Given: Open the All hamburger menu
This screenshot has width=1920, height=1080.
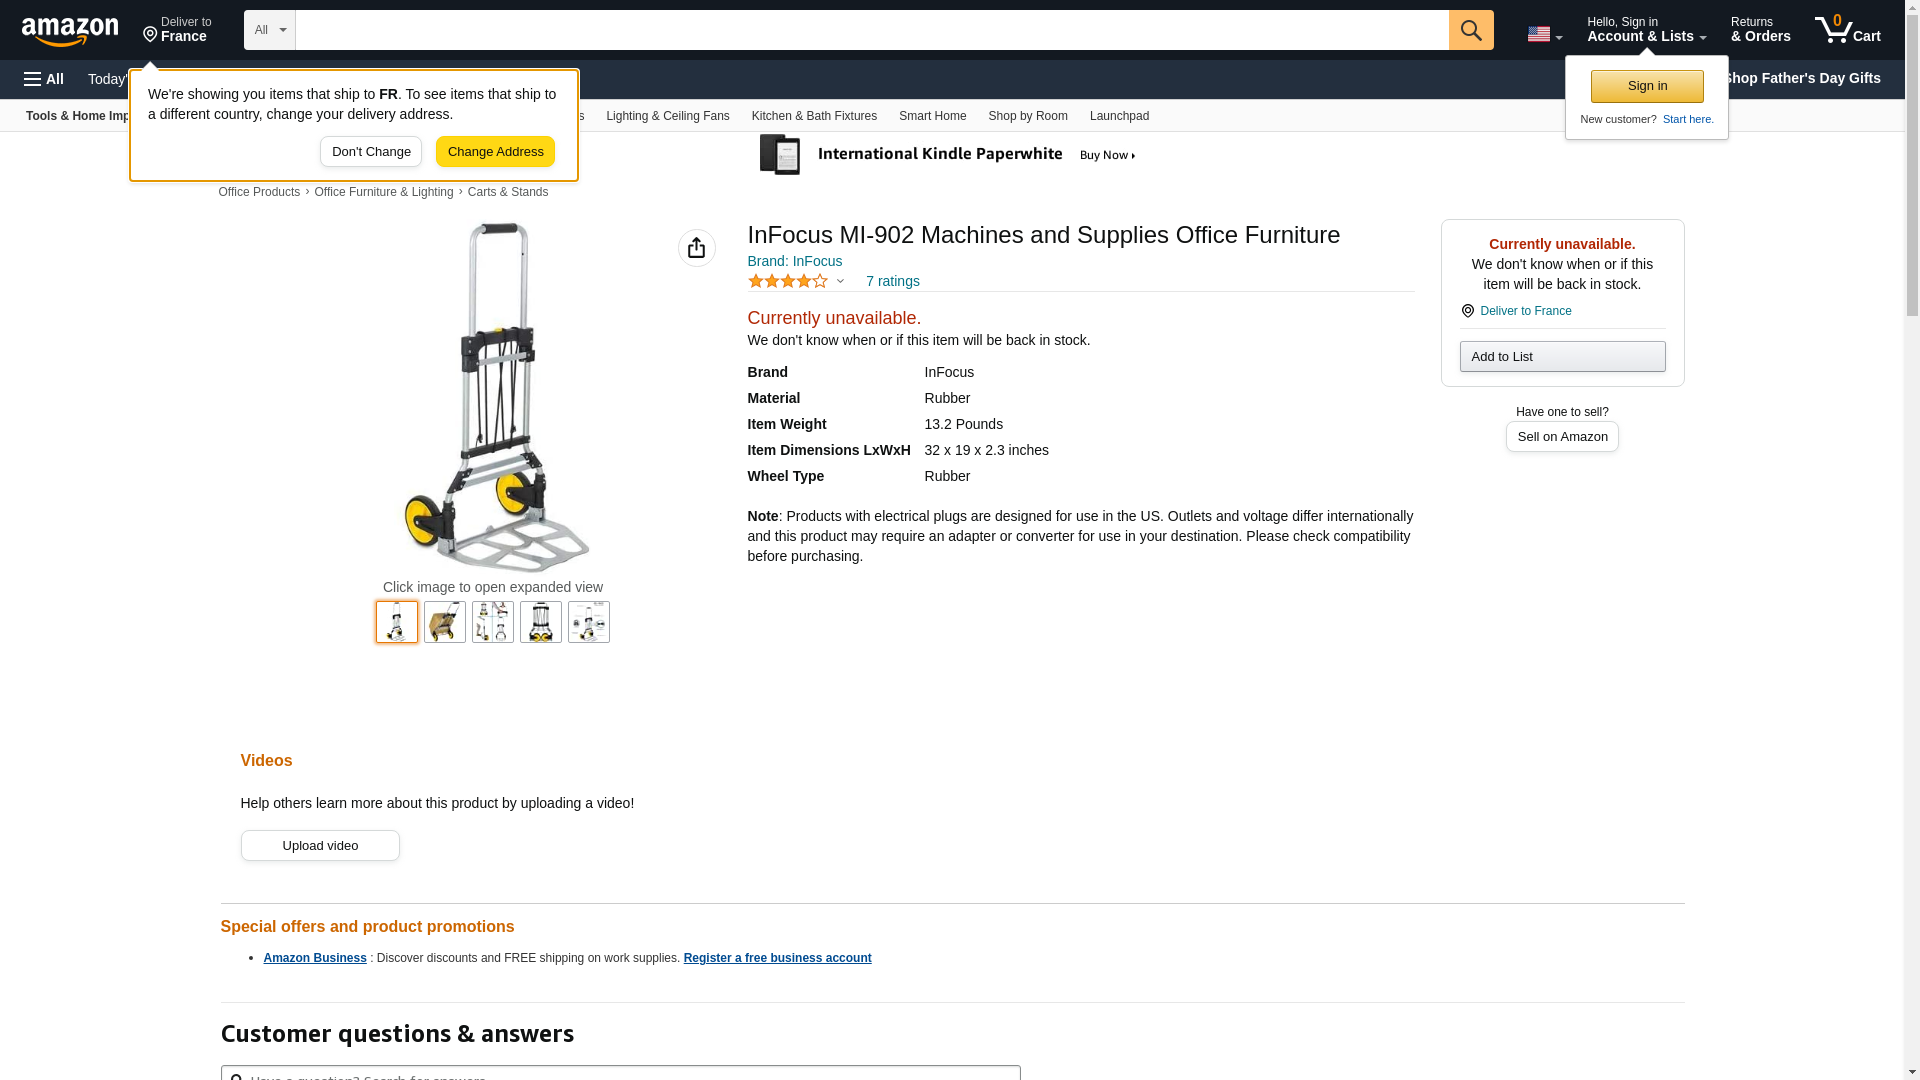Looking at the screenshot, I should pyautogui.click(x=44, y=79).
